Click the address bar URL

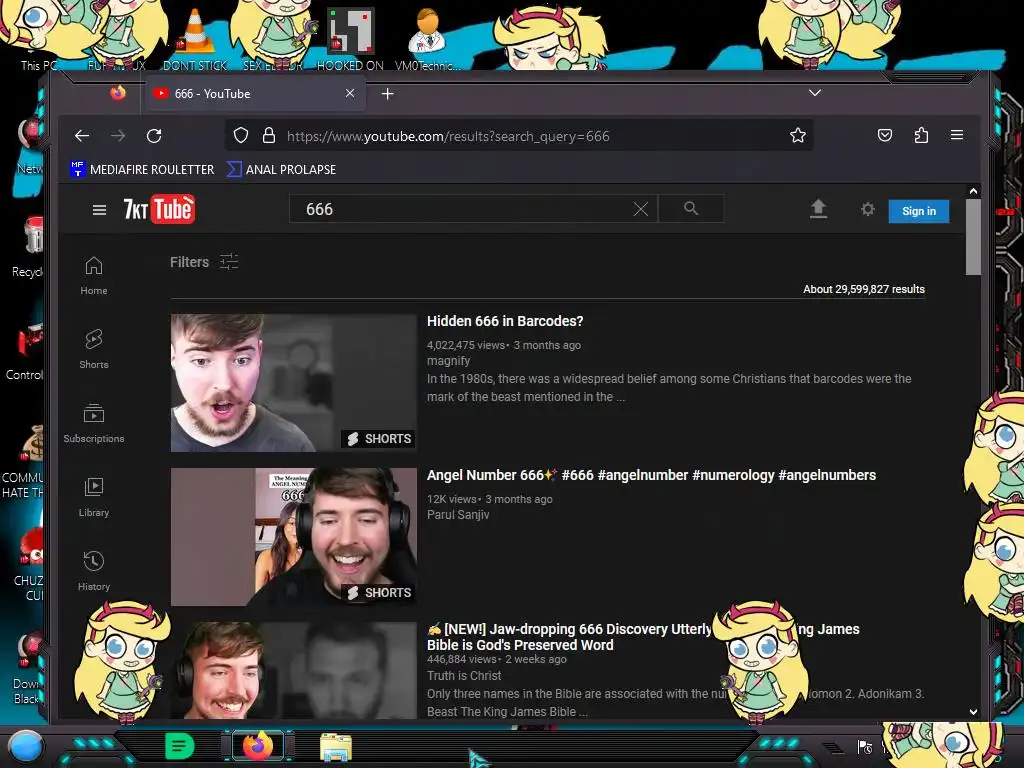click(448, 136)
